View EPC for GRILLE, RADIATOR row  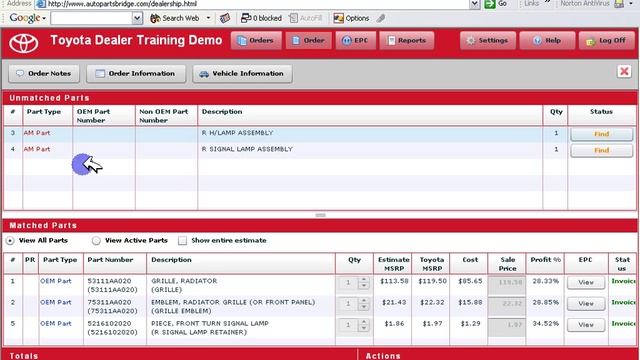pyautogui.click(x=586, y=282)
